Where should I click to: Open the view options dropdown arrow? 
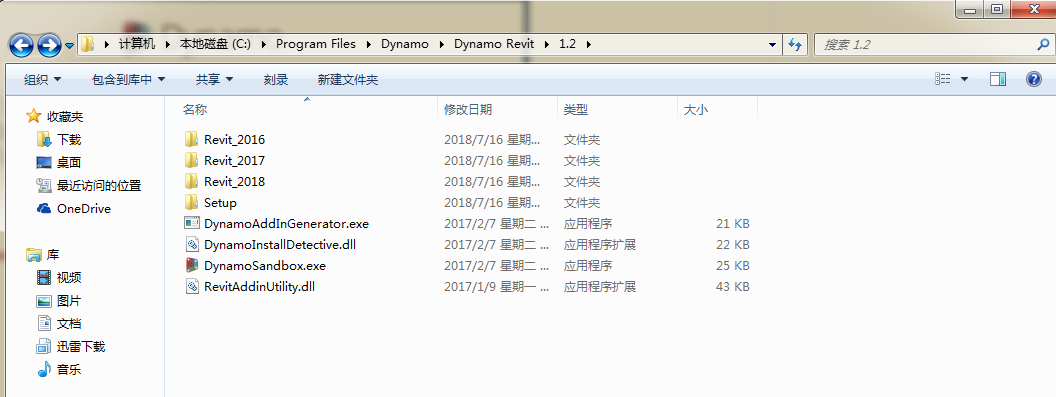(x=964, y=79)
